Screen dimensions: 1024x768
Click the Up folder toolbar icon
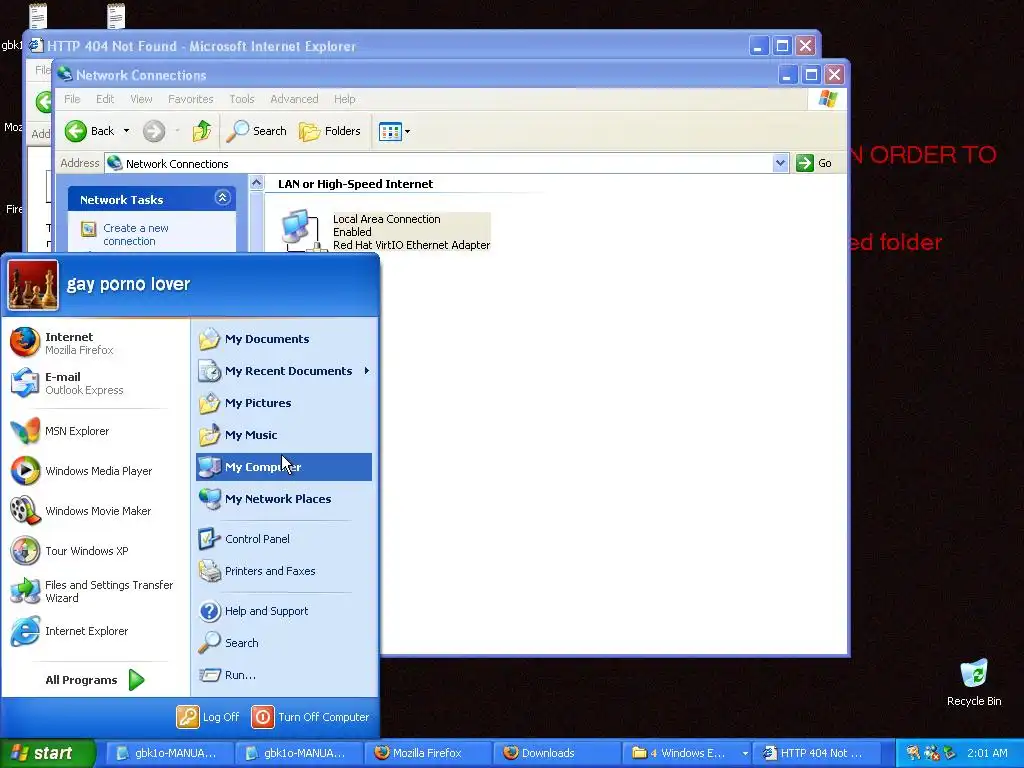point(202,131)
